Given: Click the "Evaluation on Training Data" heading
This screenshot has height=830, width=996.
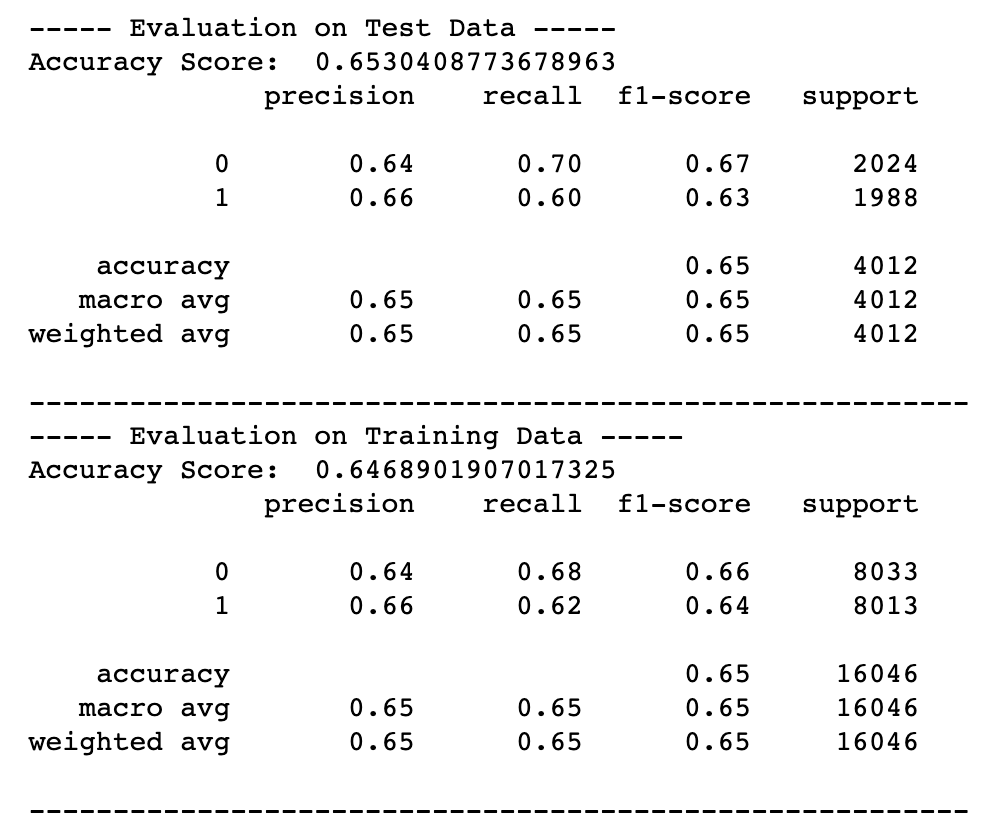Looking at the screenshot, I should (356, 437).
